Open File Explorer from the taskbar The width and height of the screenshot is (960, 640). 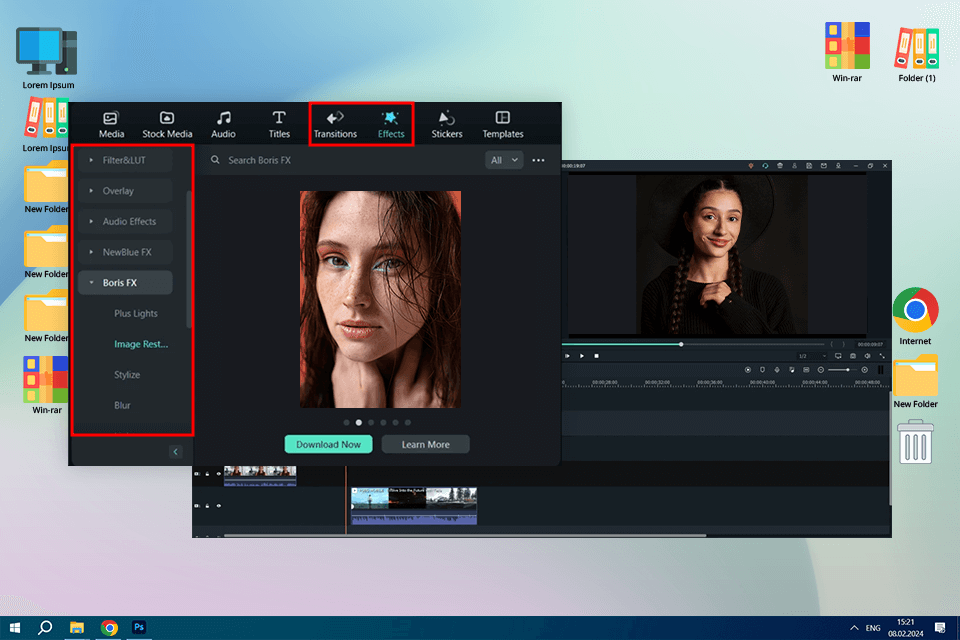click(77, 627)
